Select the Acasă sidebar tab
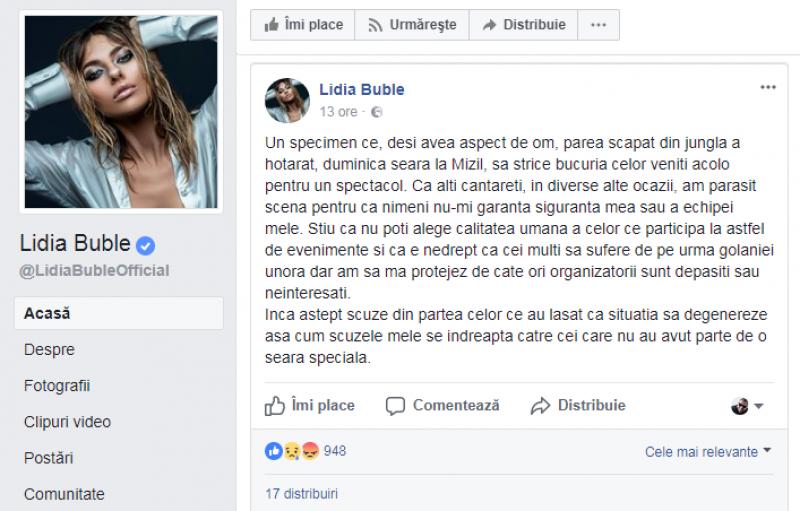This screenshot has width=800, height=511. point(119,313)
